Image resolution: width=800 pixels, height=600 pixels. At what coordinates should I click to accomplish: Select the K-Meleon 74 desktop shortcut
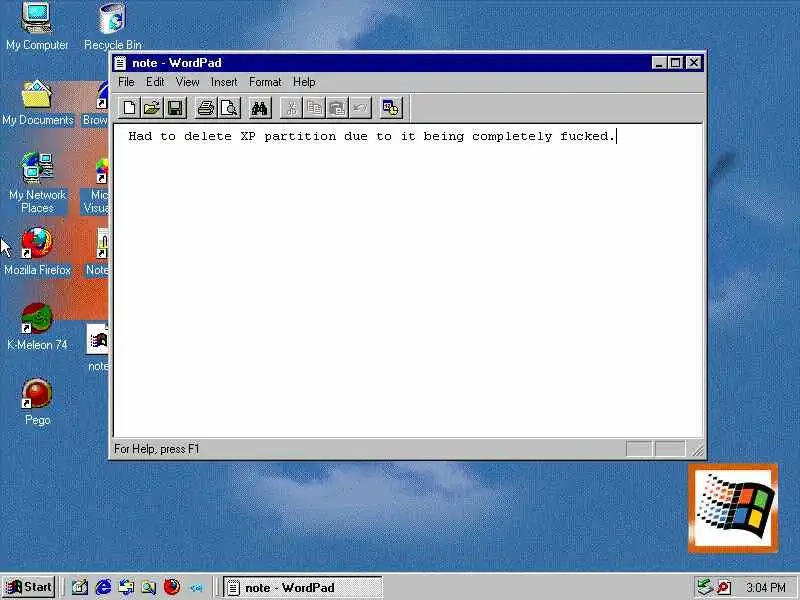click(x=37, y=327)
